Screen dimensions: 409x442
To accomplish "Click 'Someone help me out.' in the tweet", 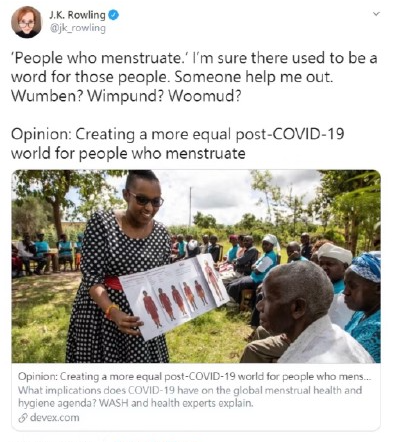I will point(254,77).
